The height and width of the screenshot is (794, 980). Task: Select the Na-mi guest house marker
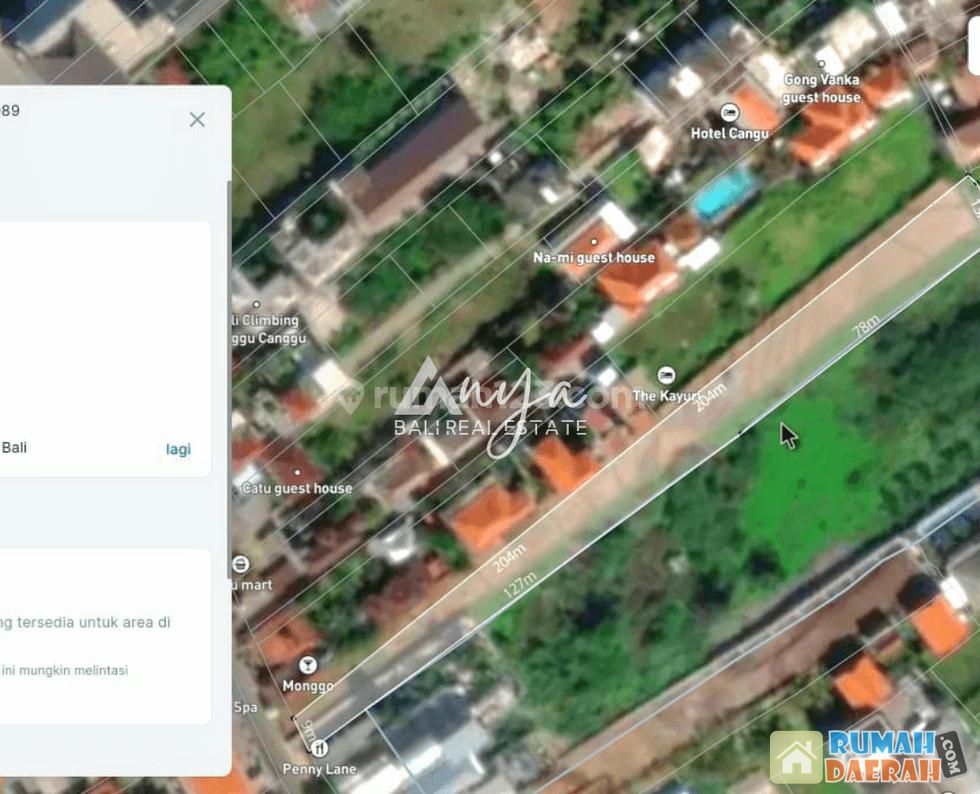[592, 241]
